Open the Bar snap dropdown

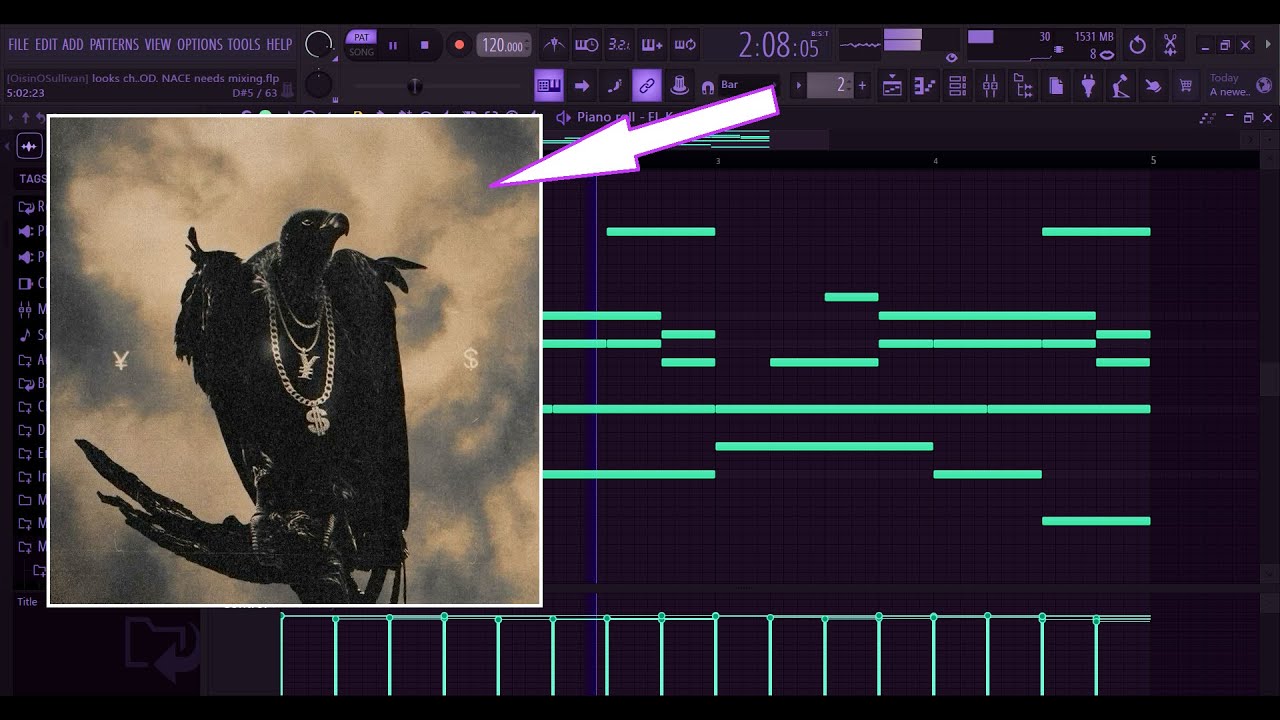(x=748, y=85)
